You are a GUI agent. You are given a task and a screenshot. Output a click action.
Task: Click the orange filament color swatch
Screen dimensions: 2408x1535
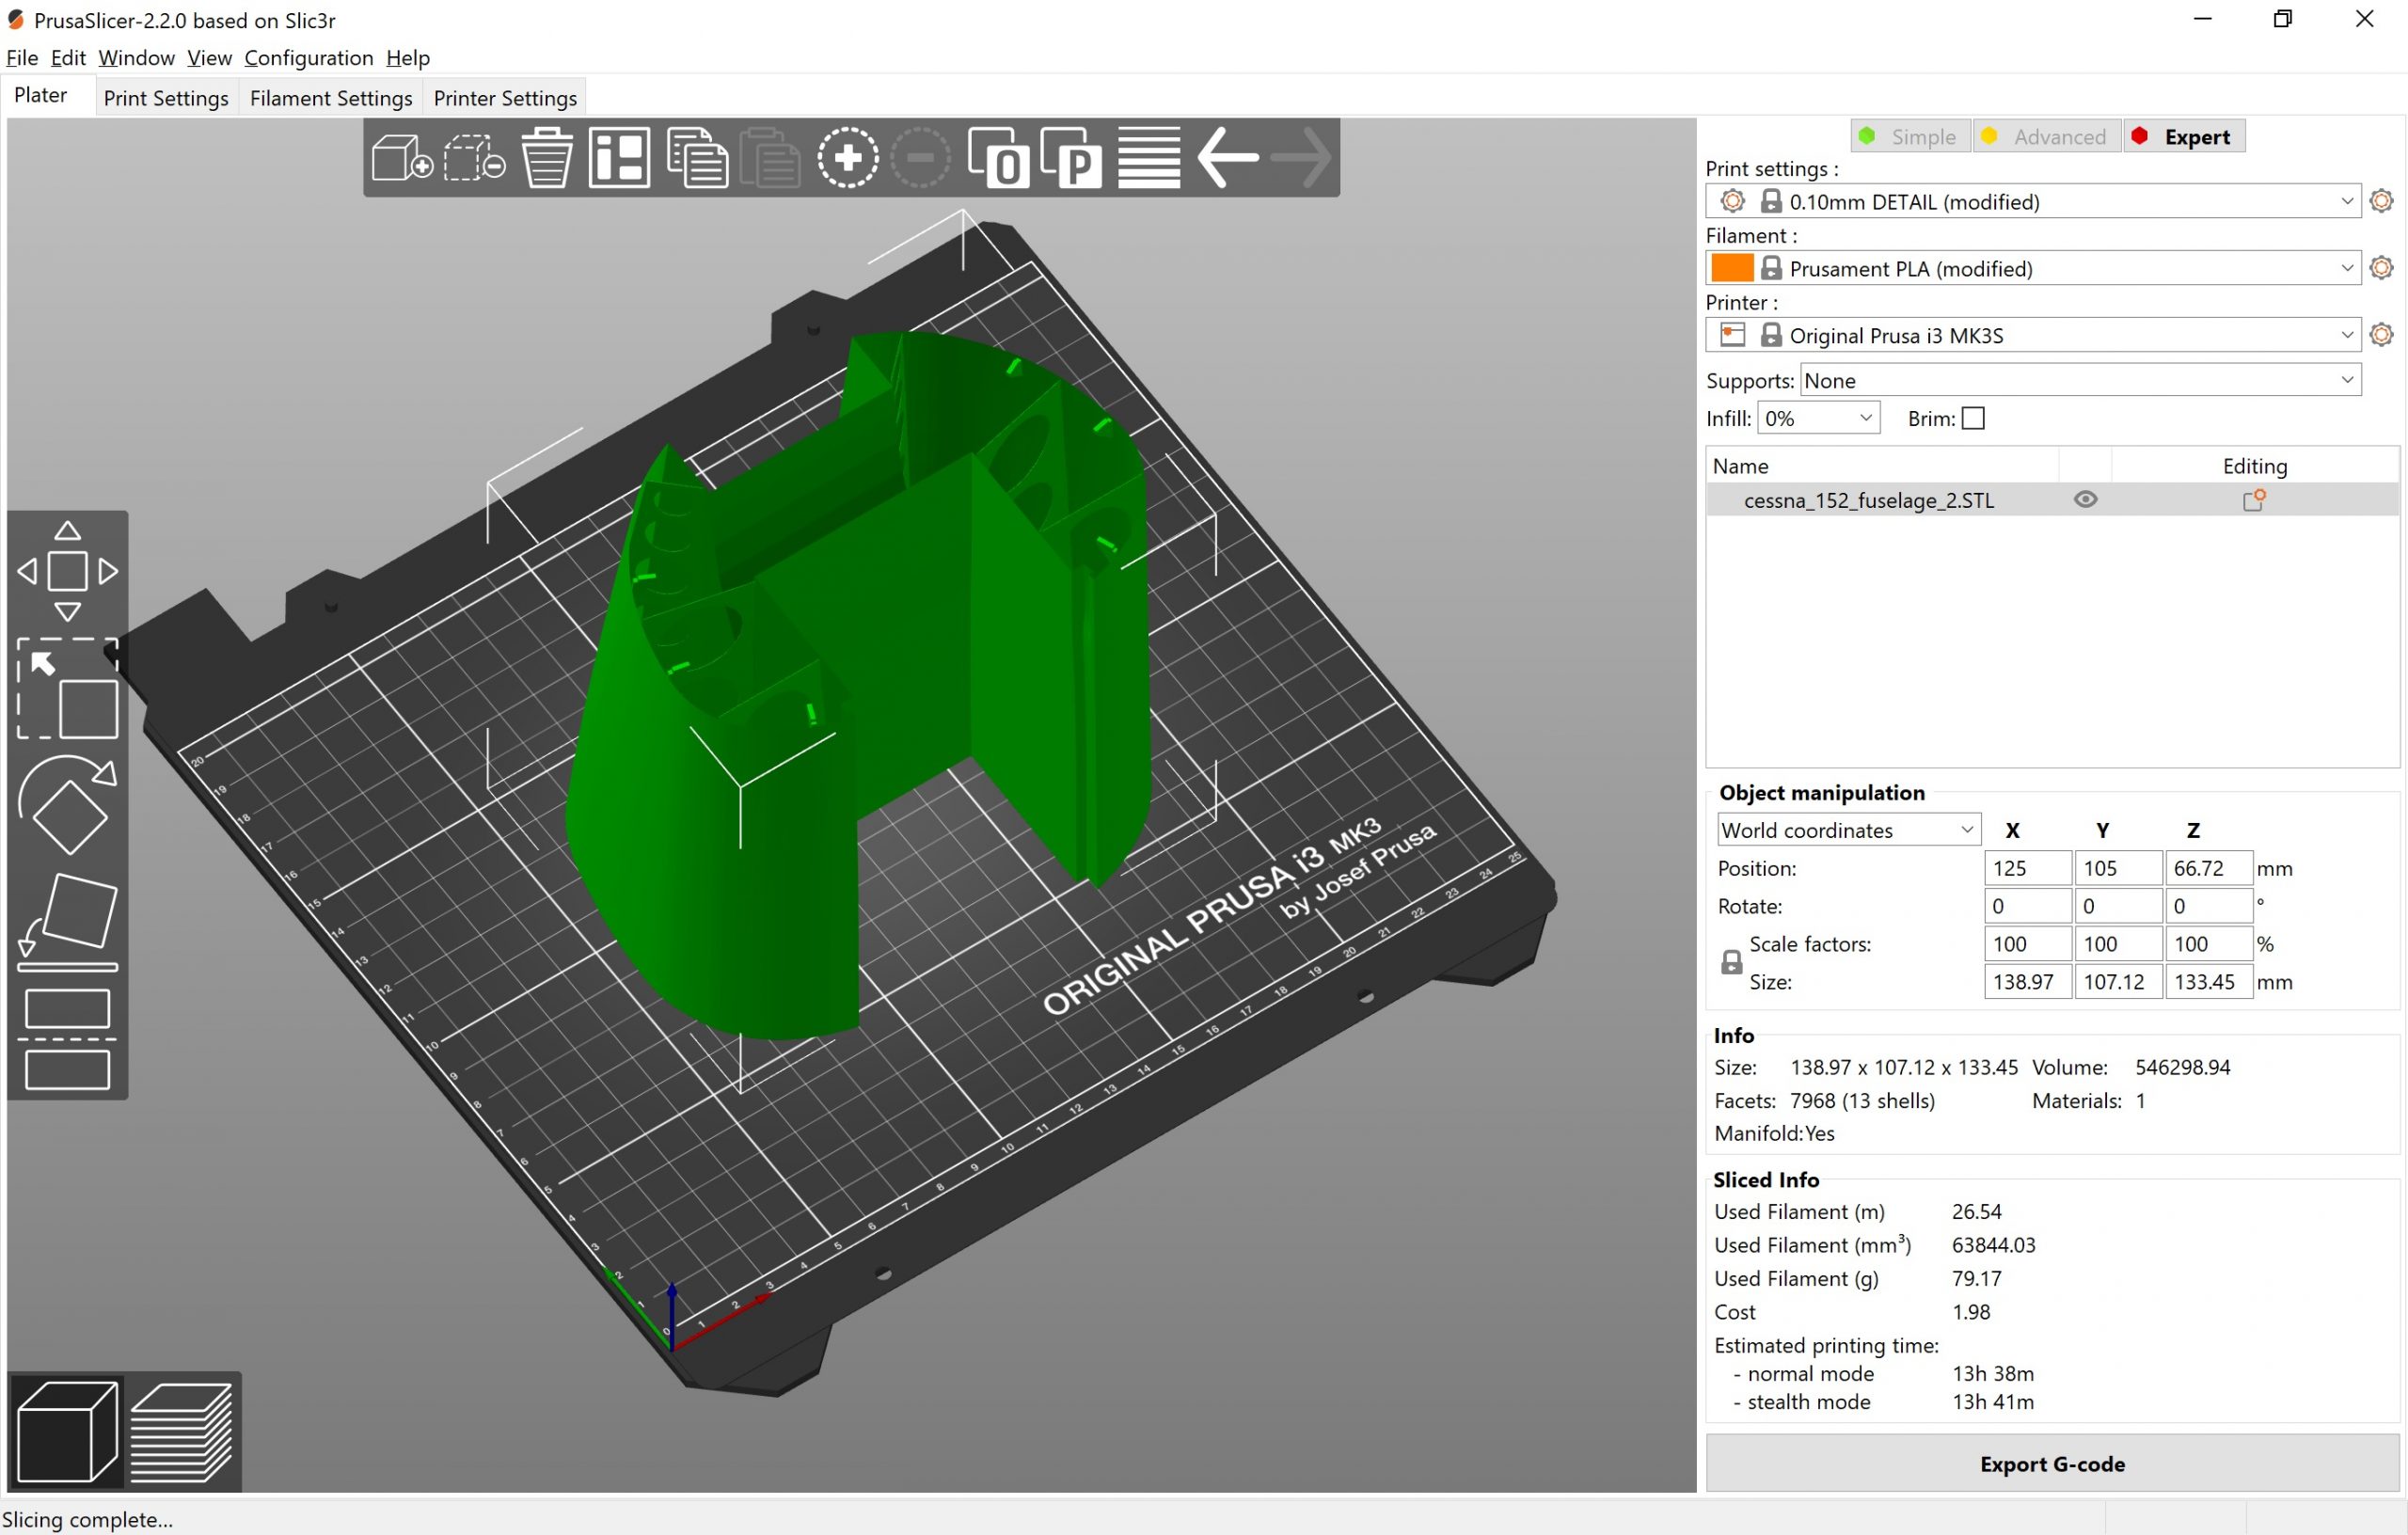(x=1731, y=268)
